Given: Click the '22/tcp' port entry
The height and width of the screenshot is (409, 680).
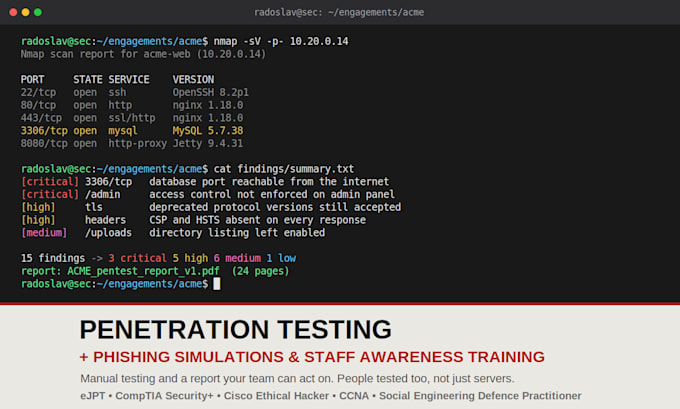Looking at the screenshot, I should pyautogui.click(x=38, y=92).
